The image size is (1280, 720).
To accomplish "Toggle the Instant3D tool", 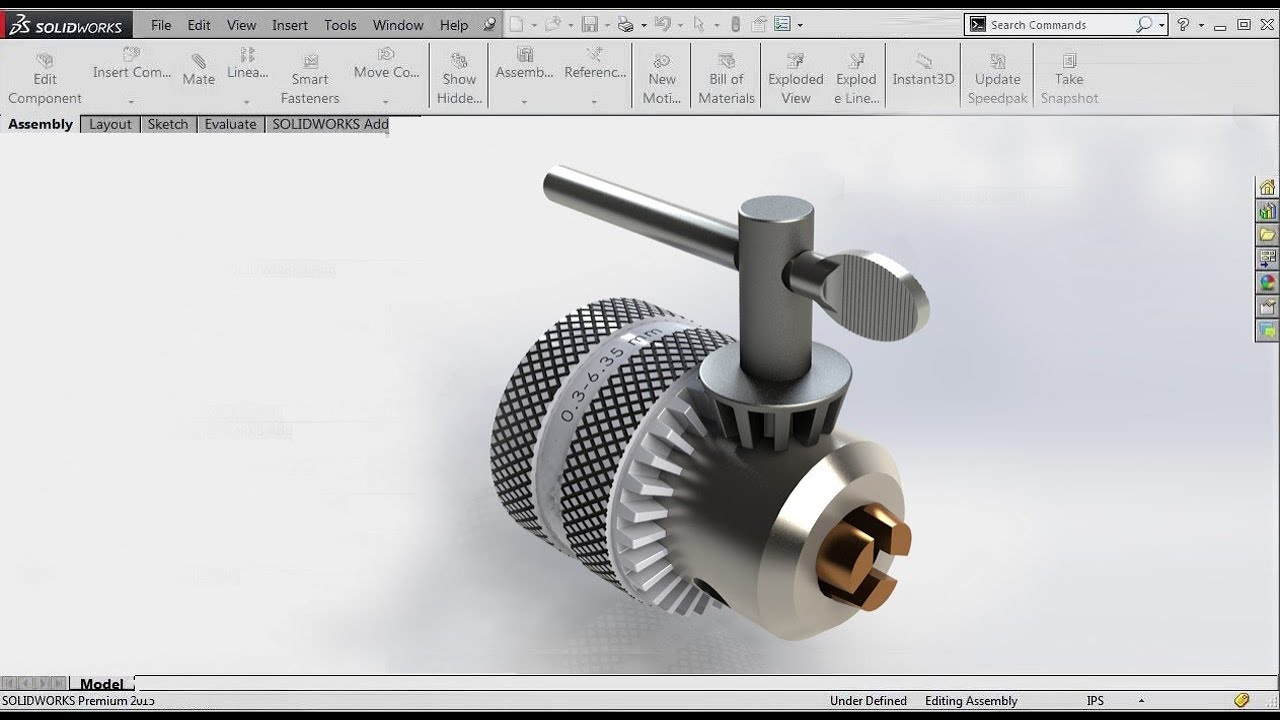I will coord(923,70).
